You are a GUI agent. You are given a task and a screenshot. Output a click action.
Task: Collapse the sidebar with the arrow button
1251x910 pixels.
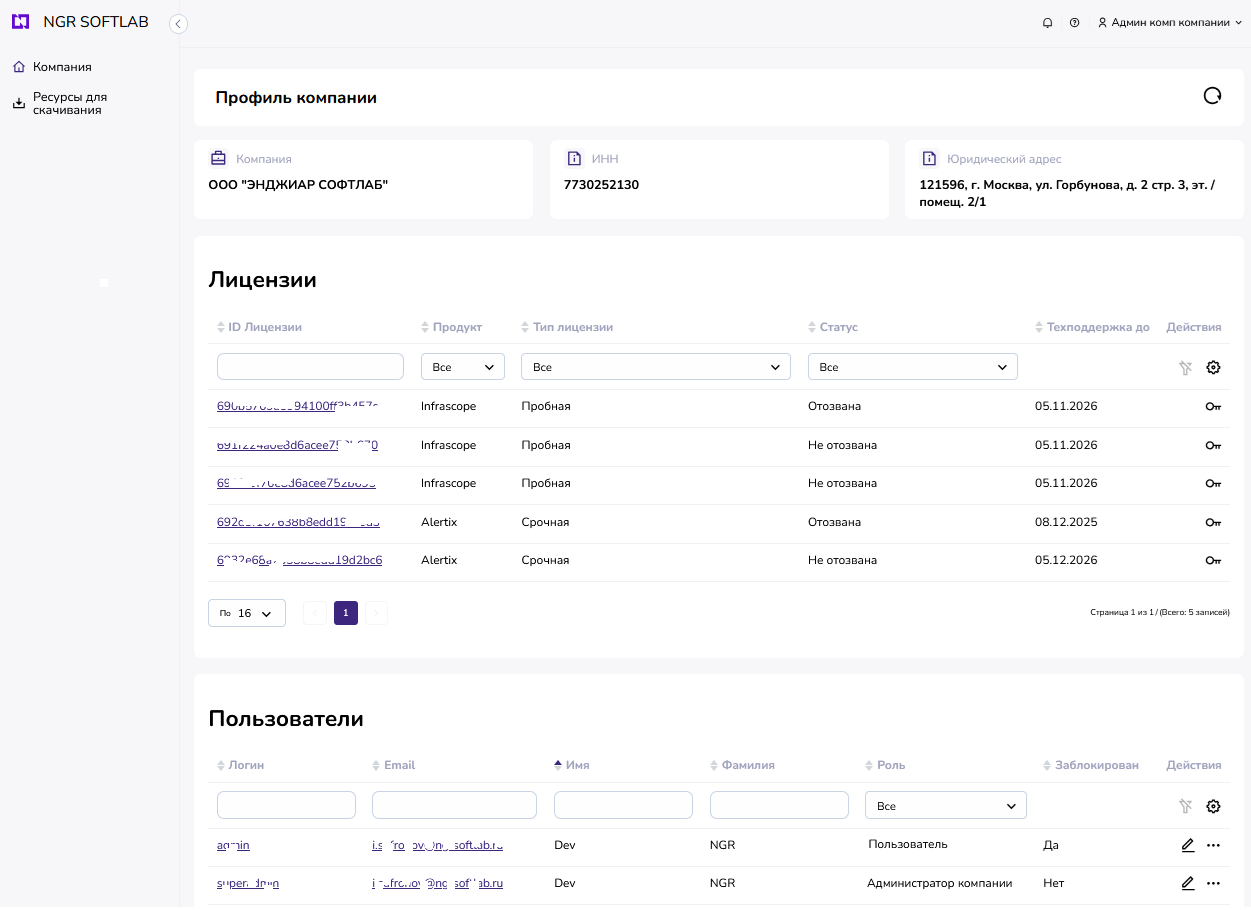pos(178,24)
